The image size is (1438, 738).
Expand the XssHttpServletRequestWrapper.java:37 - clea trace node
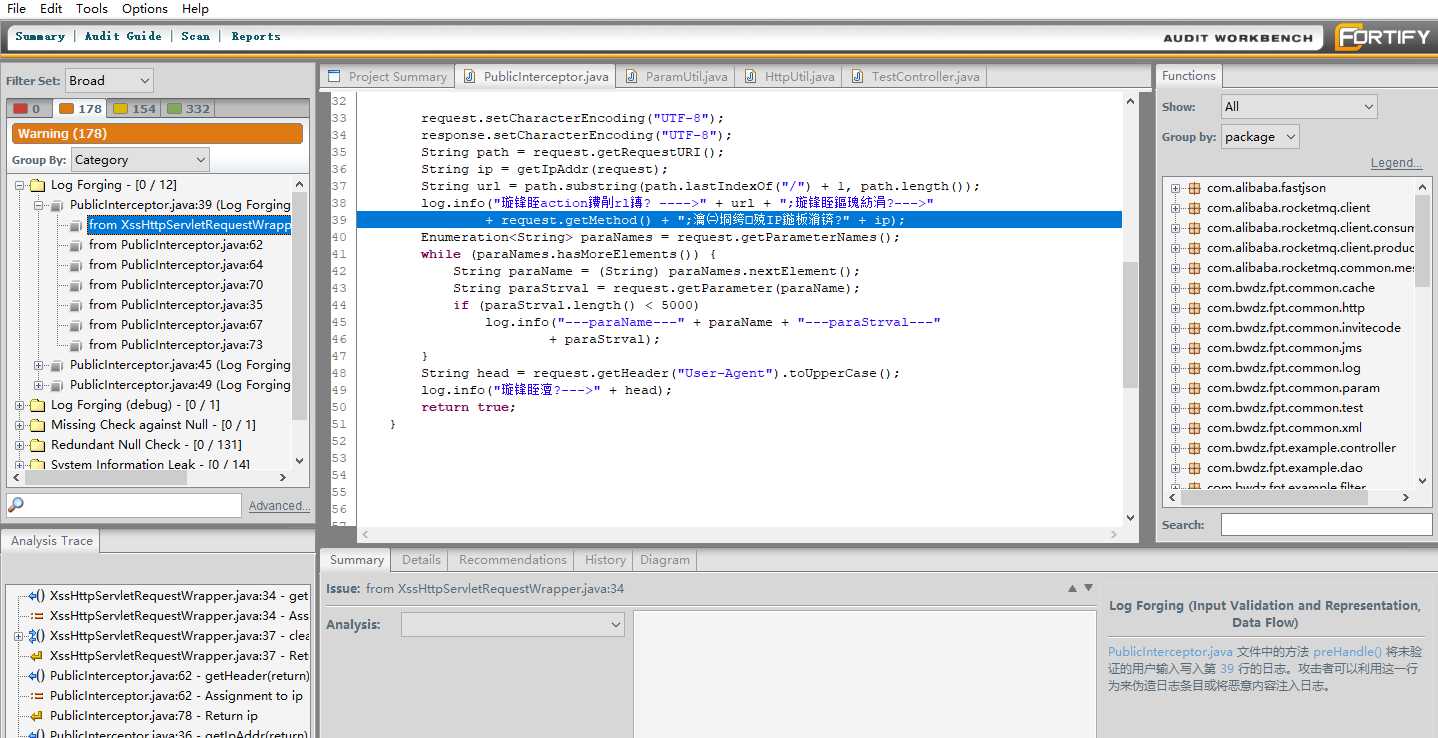[x=19, y=636]
